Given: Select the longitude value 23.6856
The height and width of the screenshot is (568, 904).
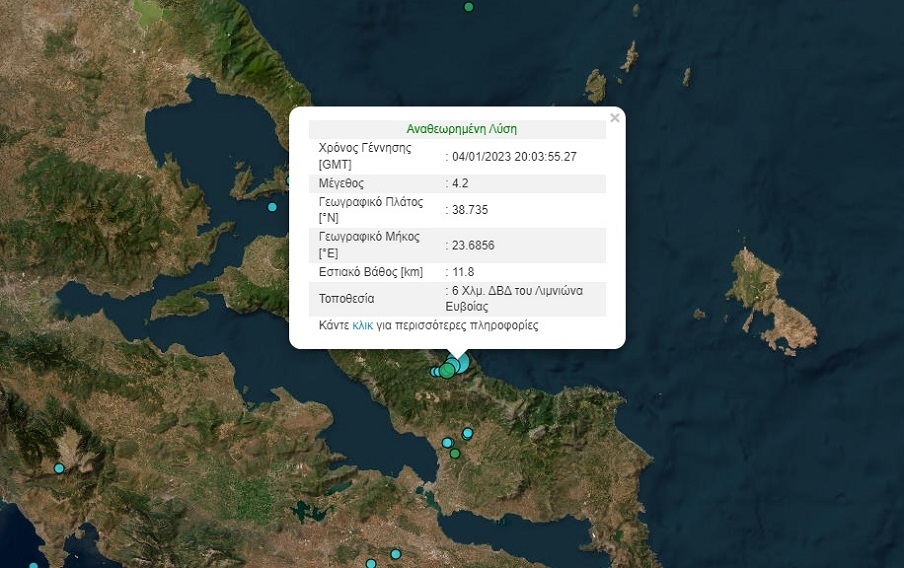Looking at the screenshot, I should pyautogui.click(x=473, y=245).
